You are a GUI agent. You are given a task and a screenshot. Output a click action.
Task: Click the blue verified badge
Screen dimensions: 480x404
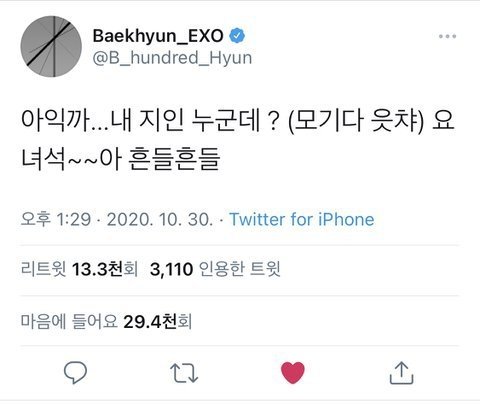(237, 36)
